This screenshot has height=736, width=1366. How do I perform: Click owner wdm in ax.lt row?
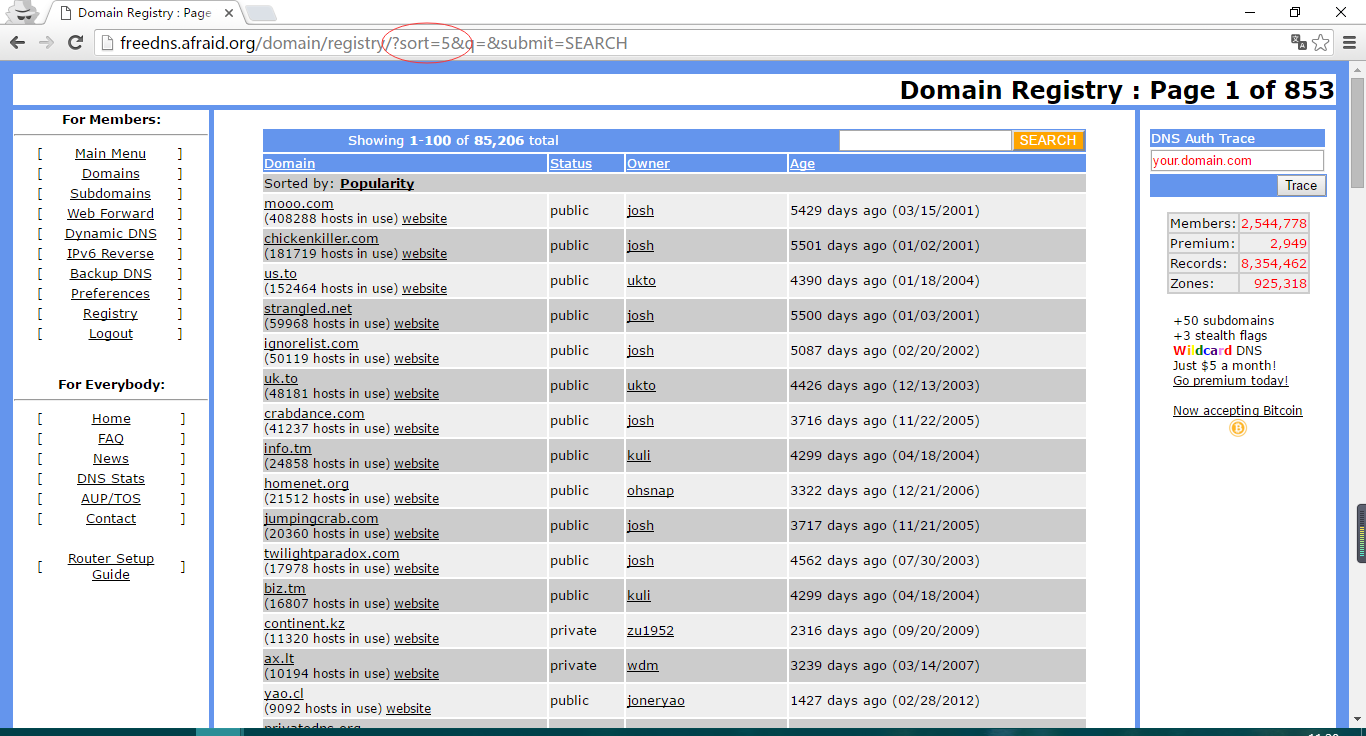(643, 666)
